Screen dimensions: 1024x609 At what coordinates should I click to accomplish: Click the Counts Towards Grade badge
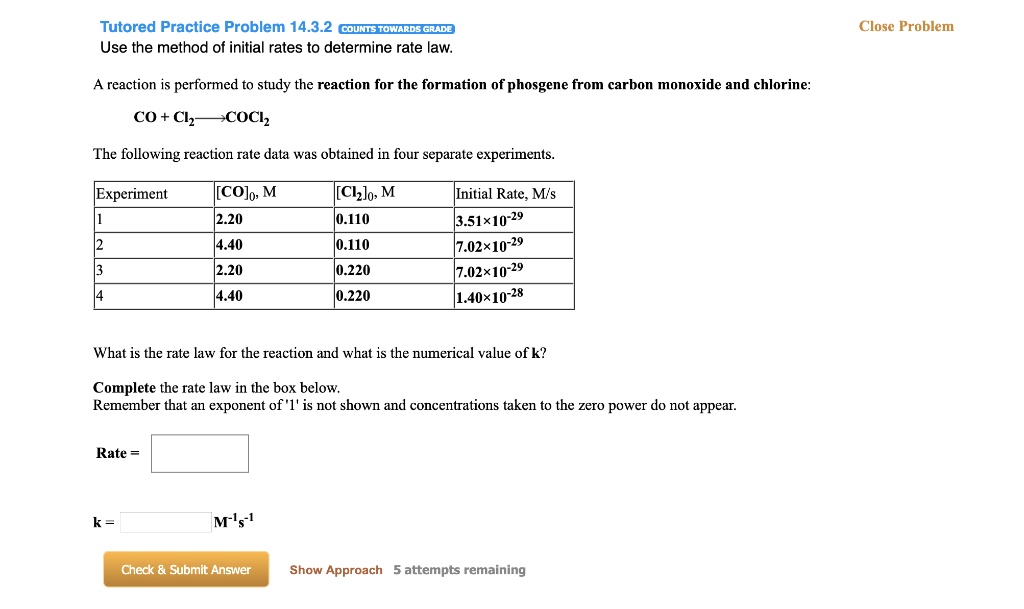397,29
